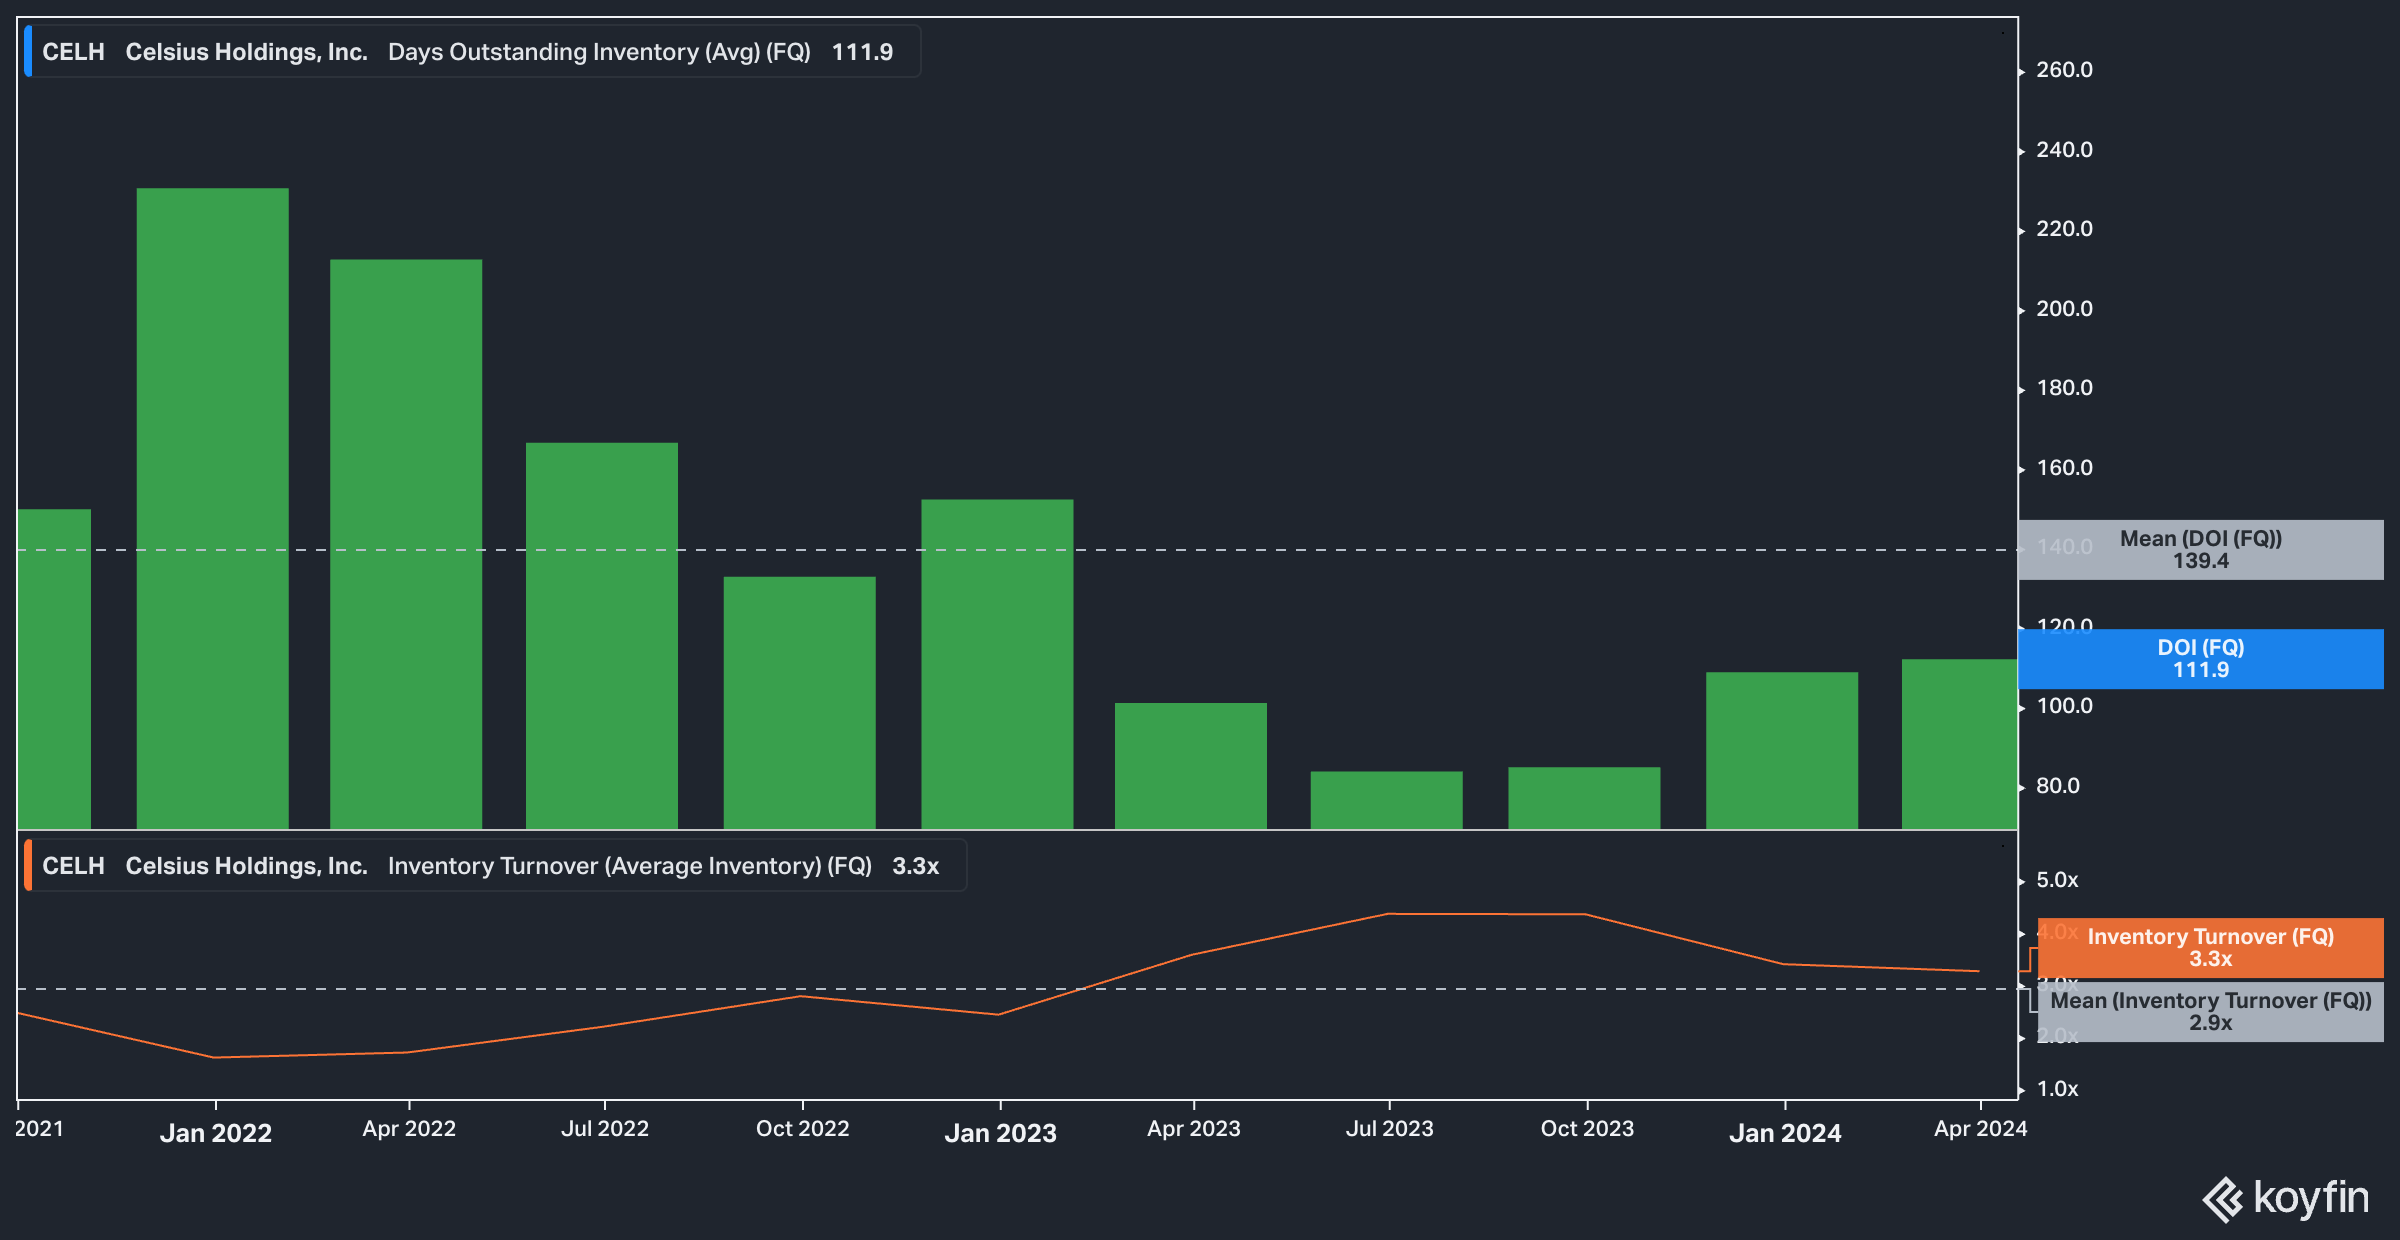Click the Inventory Turnover (Average Inventory) legend header

[x=495, y=866]
